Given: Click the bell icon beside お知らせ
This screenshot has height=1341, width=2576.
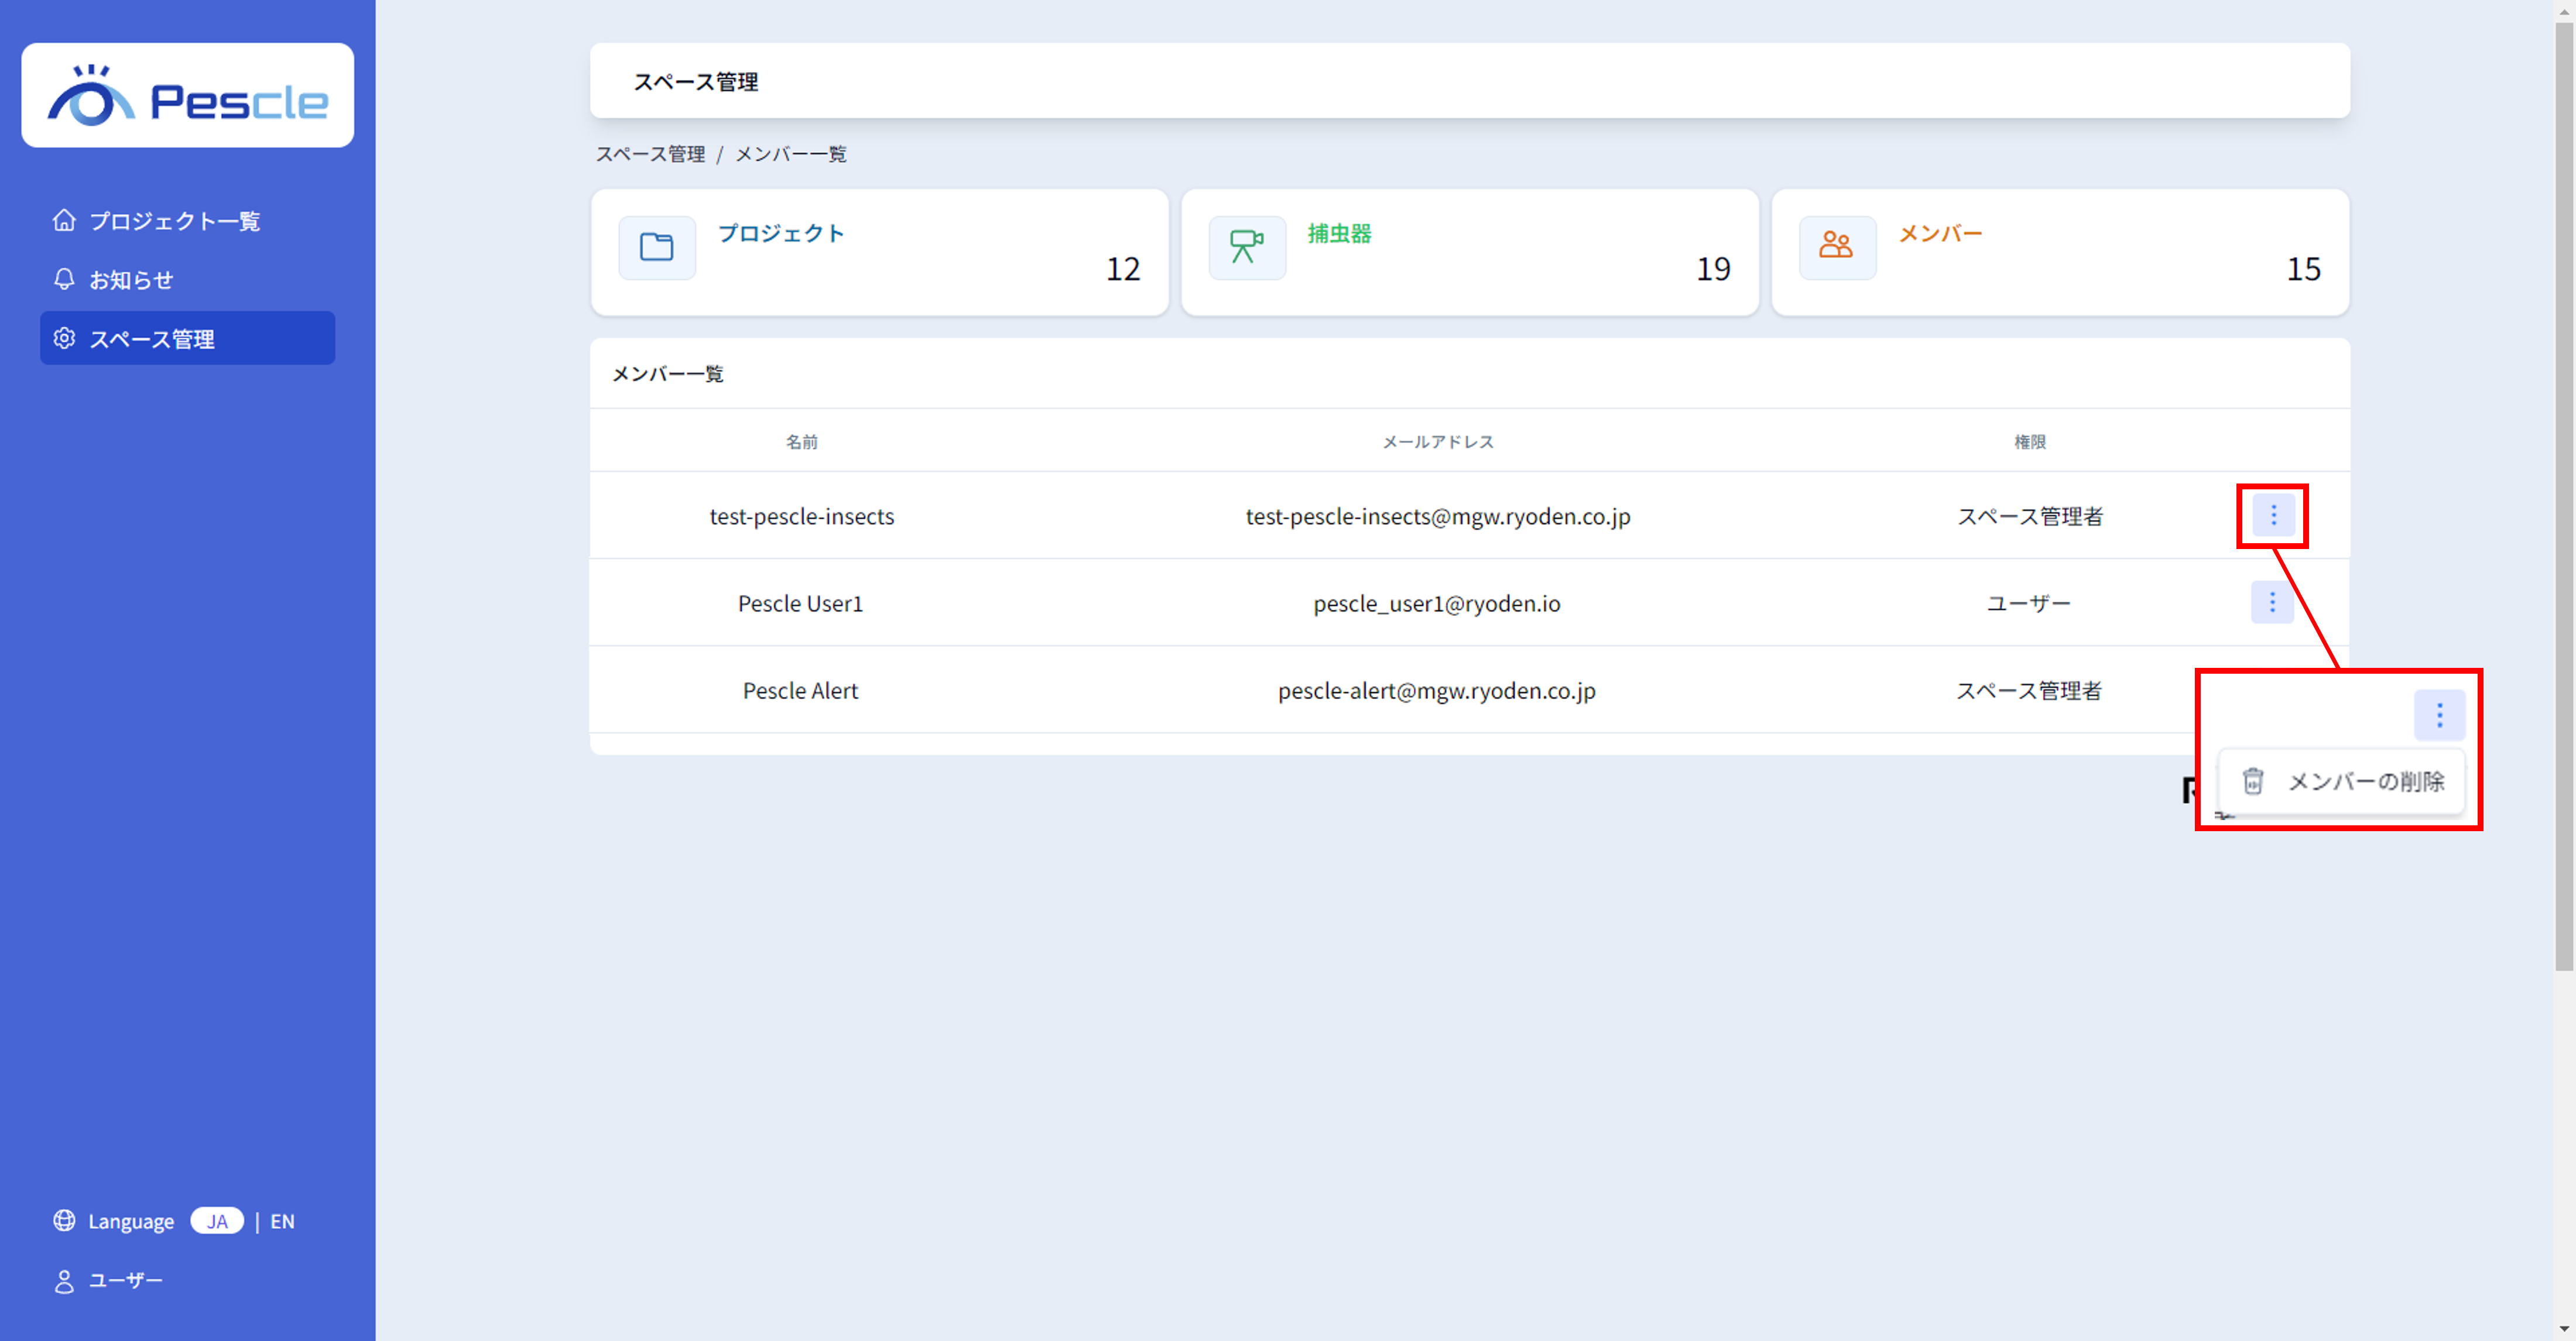Looking at the screenshot, I should click(x=64, y=279).
